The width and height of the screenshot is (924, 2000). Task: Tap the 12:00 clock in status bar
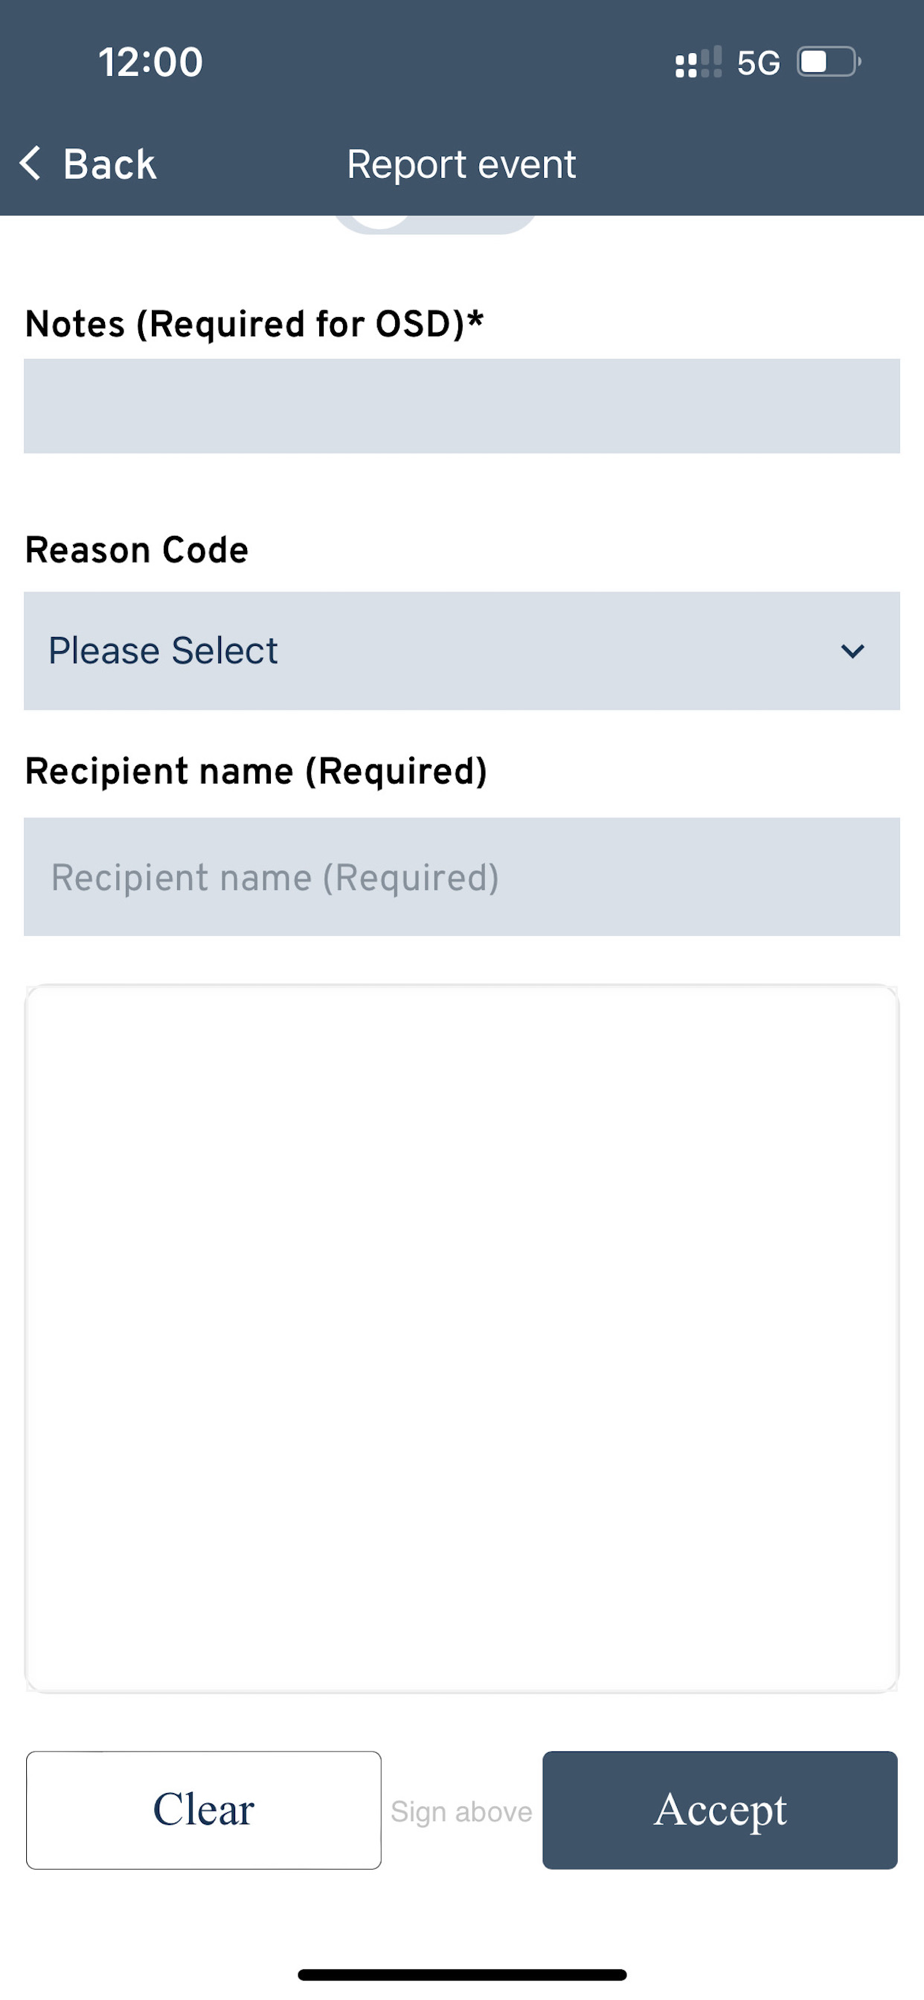pos(151,62)
